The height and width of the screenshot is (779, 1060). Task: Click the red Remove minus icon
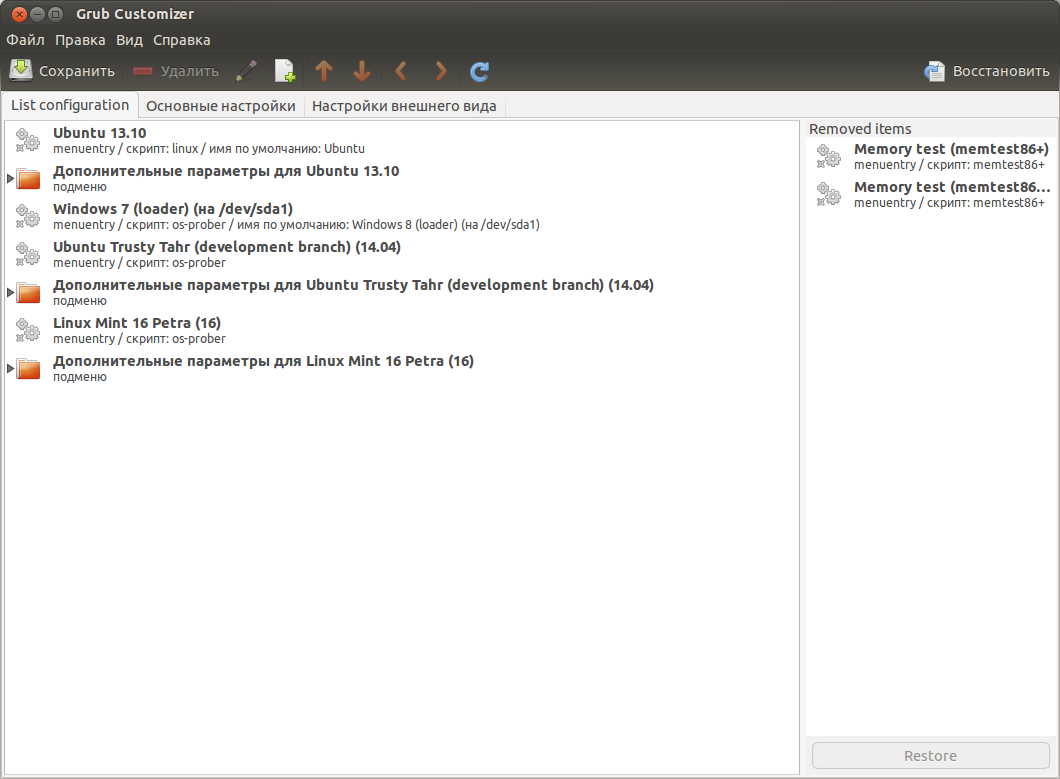pos(143,71)
